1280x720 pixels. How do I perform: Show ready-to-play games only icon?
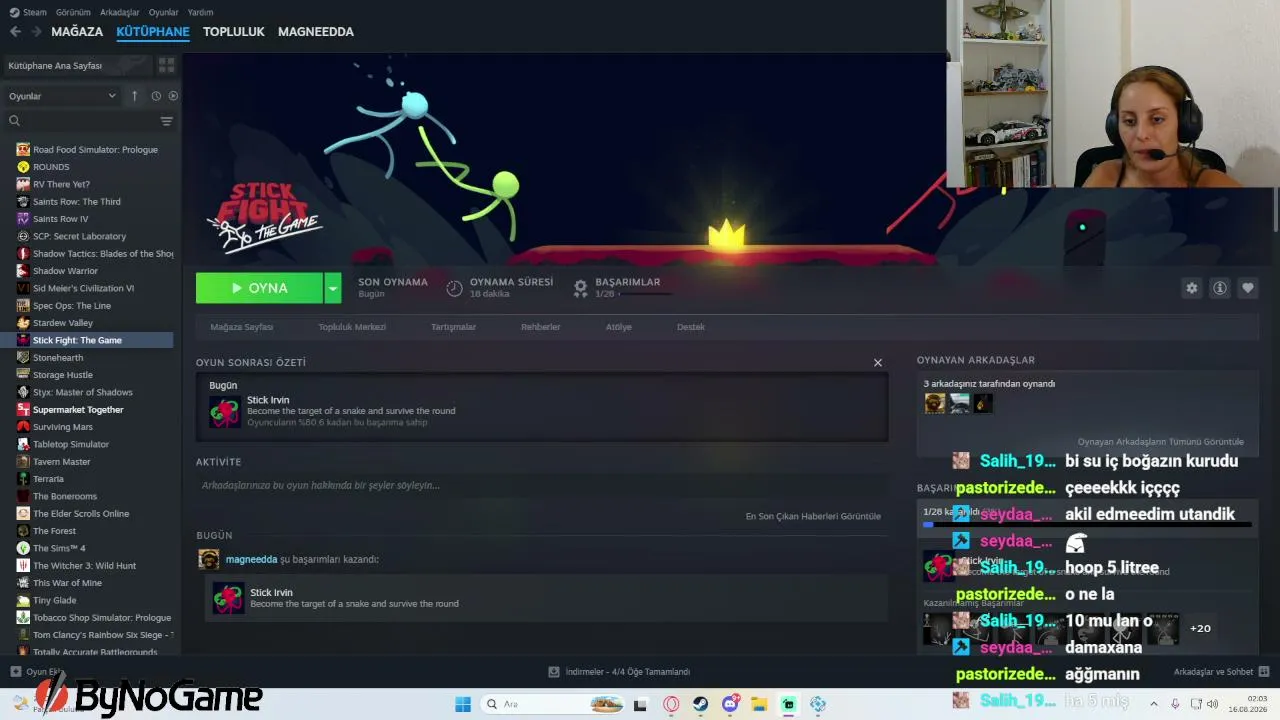173,96
